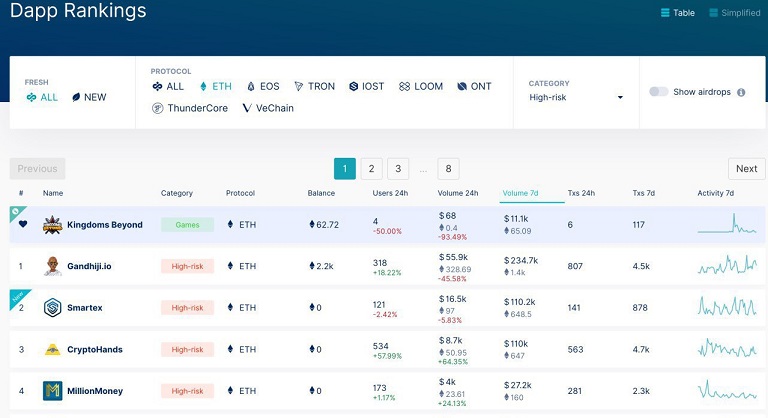The image size is (768, 418).
Task: Open the Kingdoms Beyond dapp
Action: [x=105, y=225]
